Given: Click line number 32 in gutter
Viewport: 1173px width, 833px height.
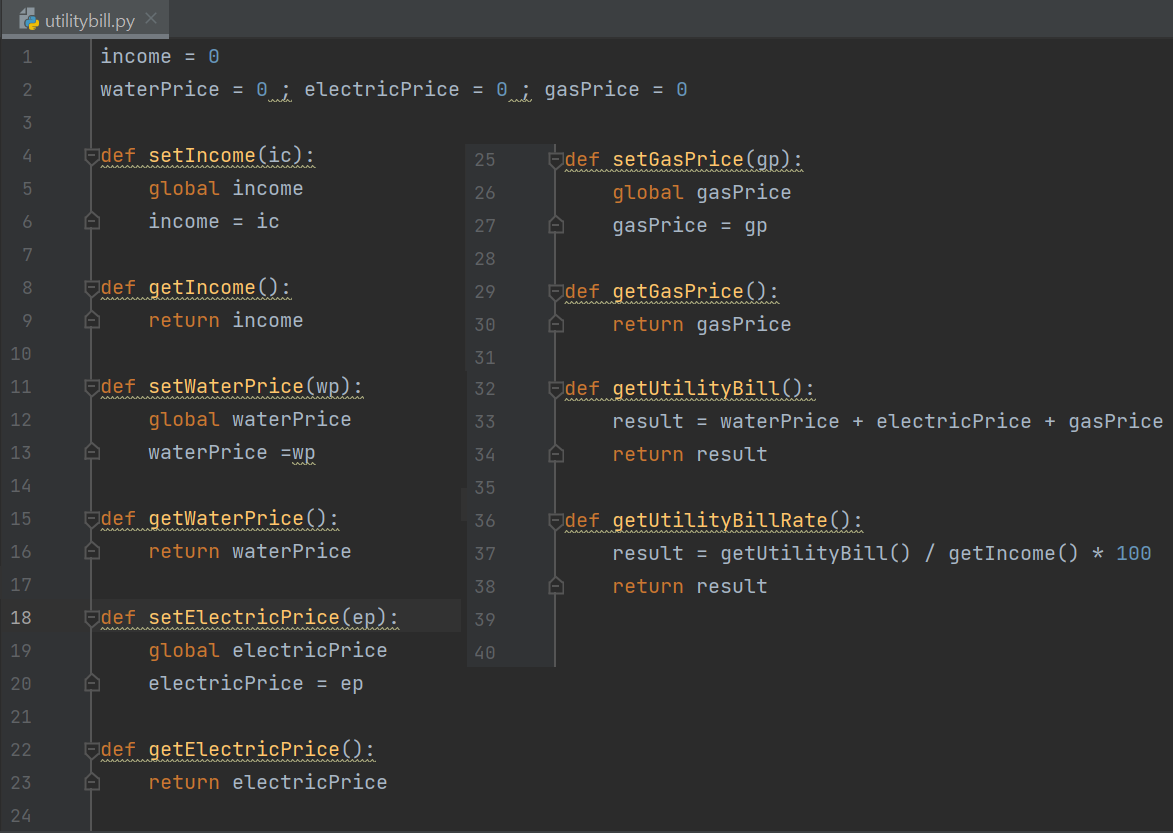Looking at the screenshot, I should (x=485, y=389).
